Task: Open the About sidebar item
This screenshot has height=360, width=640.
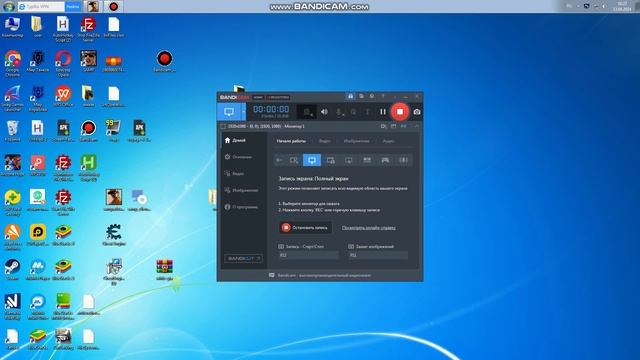Action: [x=241, y=207]
